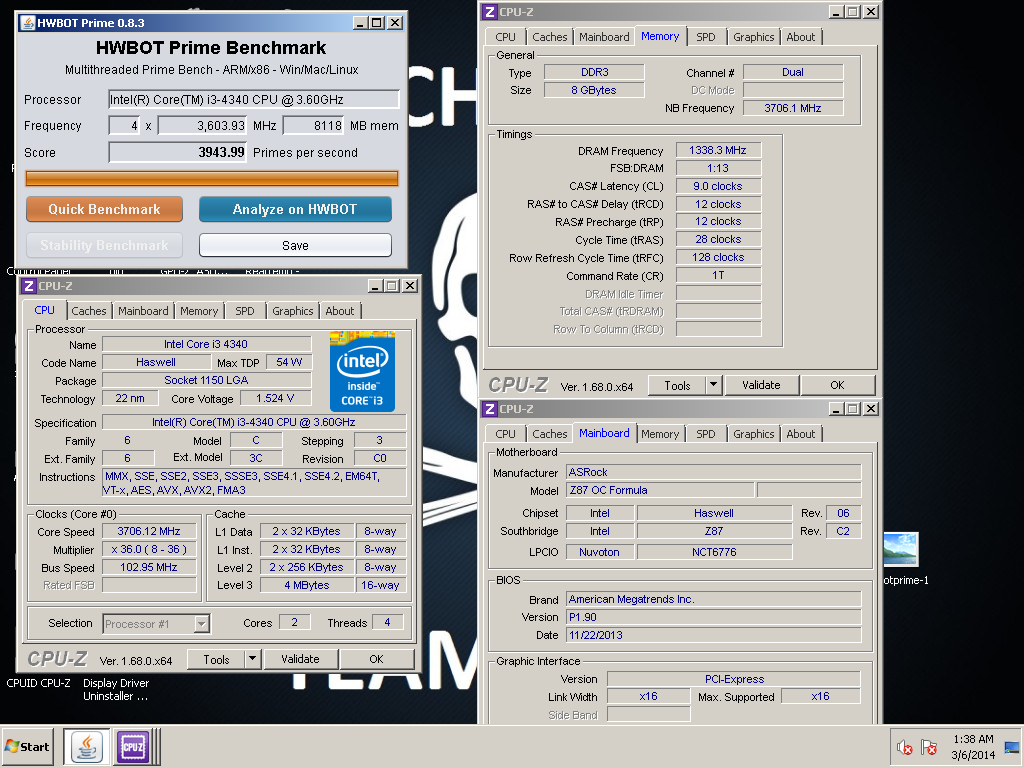Click OK in Memory window

tap(838, 385)
